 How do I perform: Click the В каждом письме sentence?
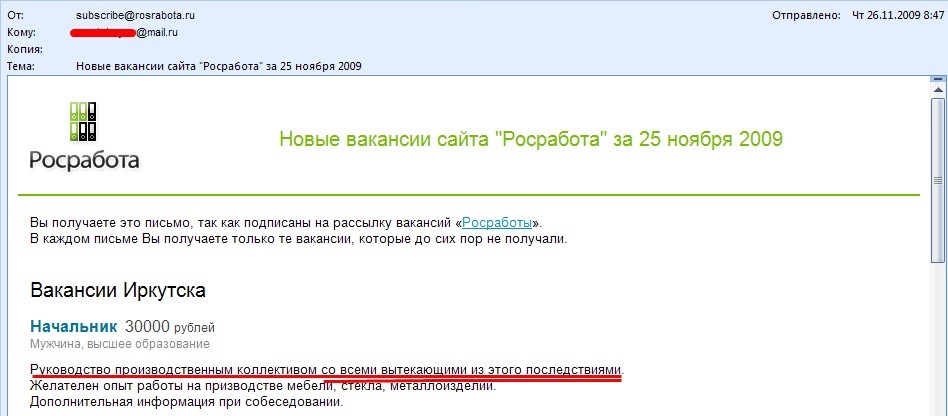299,238
